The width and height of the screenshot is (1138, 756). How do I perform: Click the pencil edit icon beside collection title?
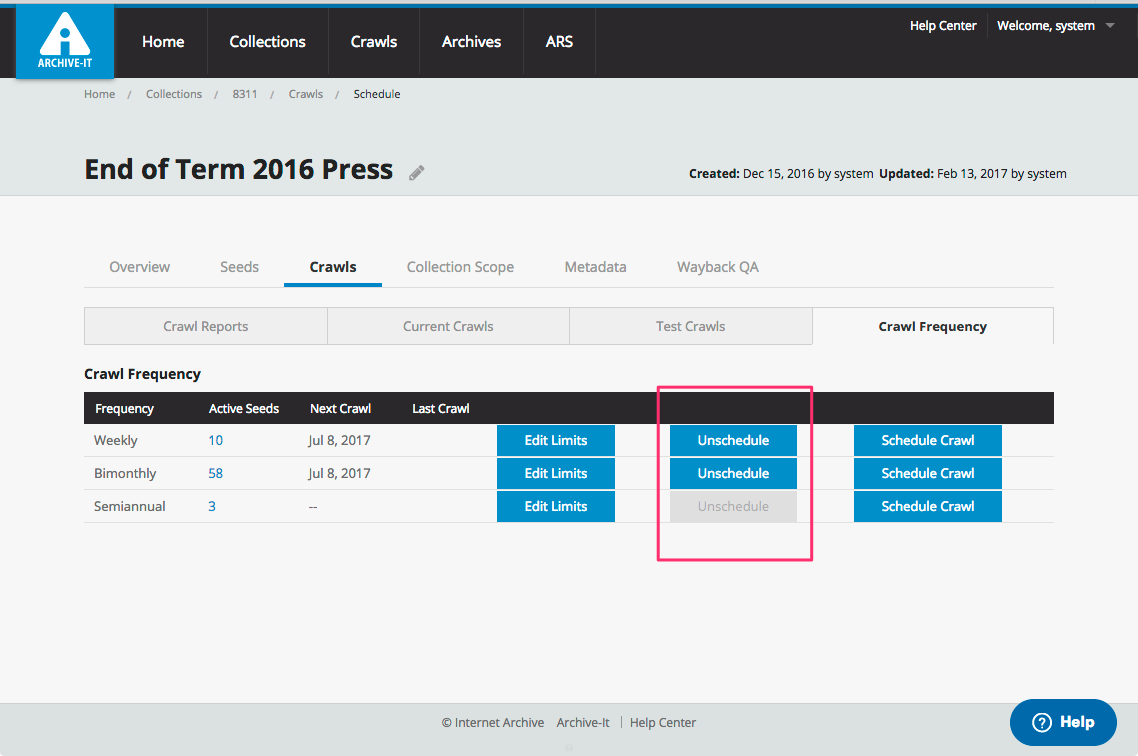pos(417,172)
